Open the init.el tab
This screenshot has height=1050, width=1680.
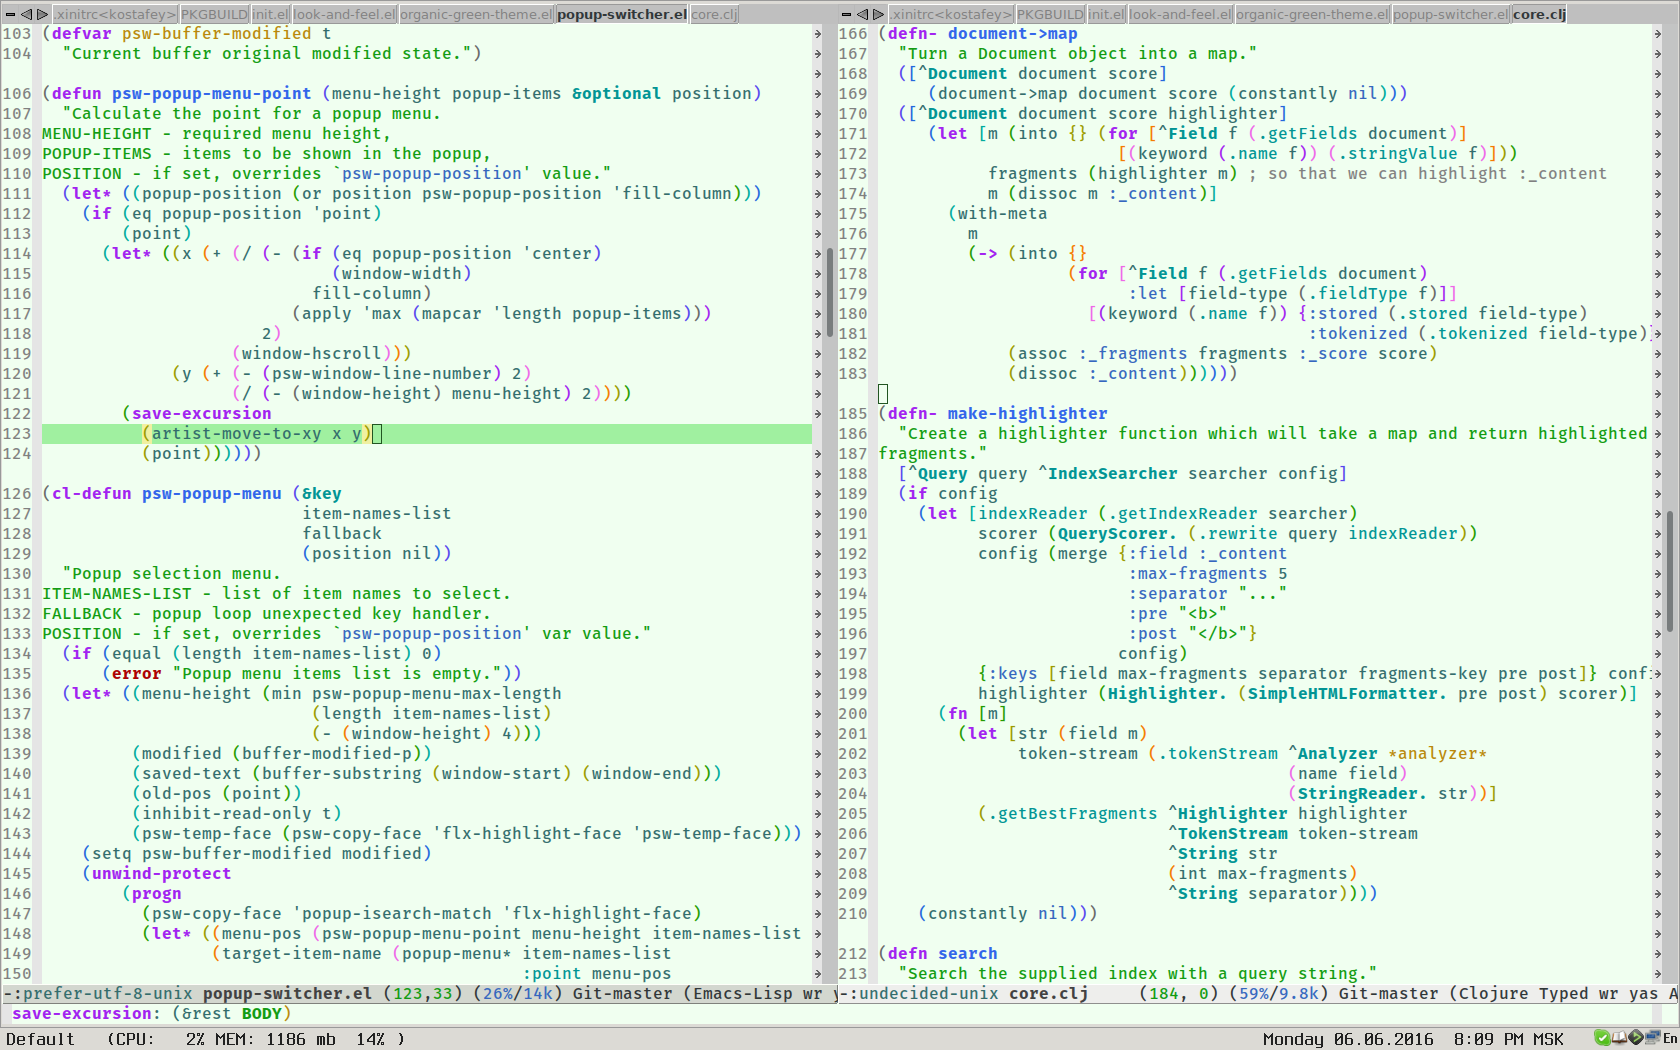(268, 13)
